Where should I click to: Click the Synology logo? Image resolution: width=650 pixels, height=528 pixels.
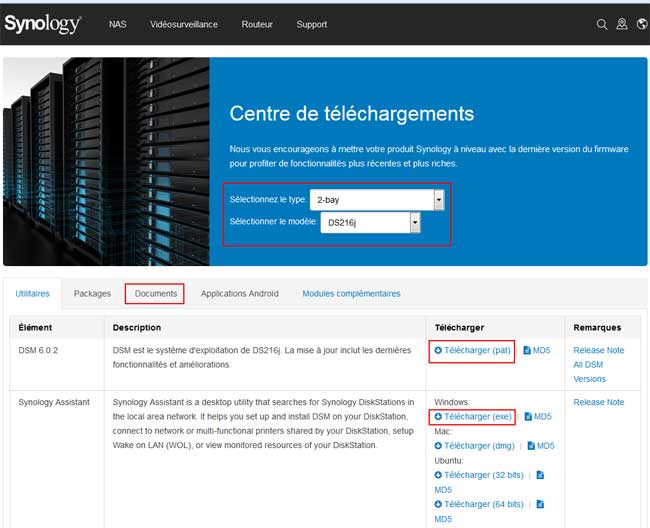(x=42, y=24)
